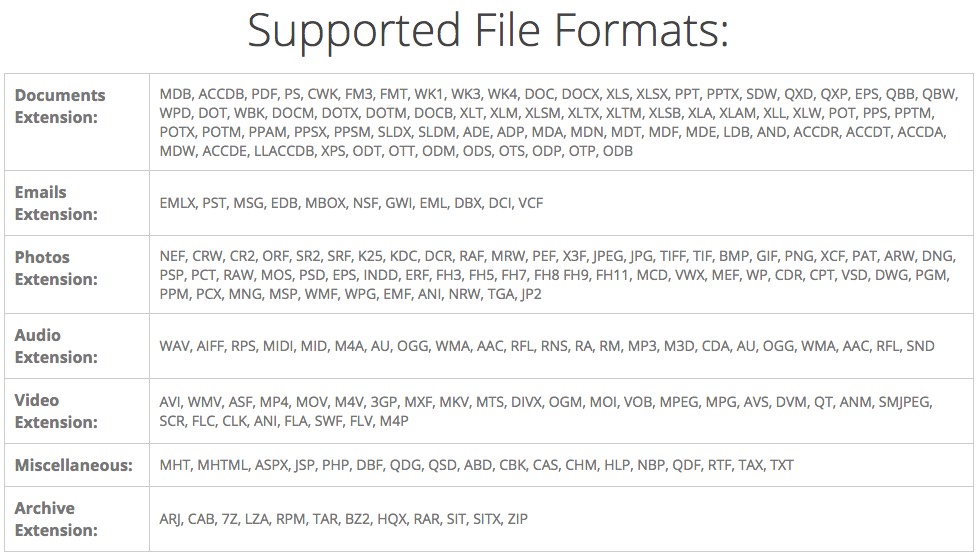Click the ARJ archive extension text
The width and height of the screenshot is (979, 556).
pos(170,519)
